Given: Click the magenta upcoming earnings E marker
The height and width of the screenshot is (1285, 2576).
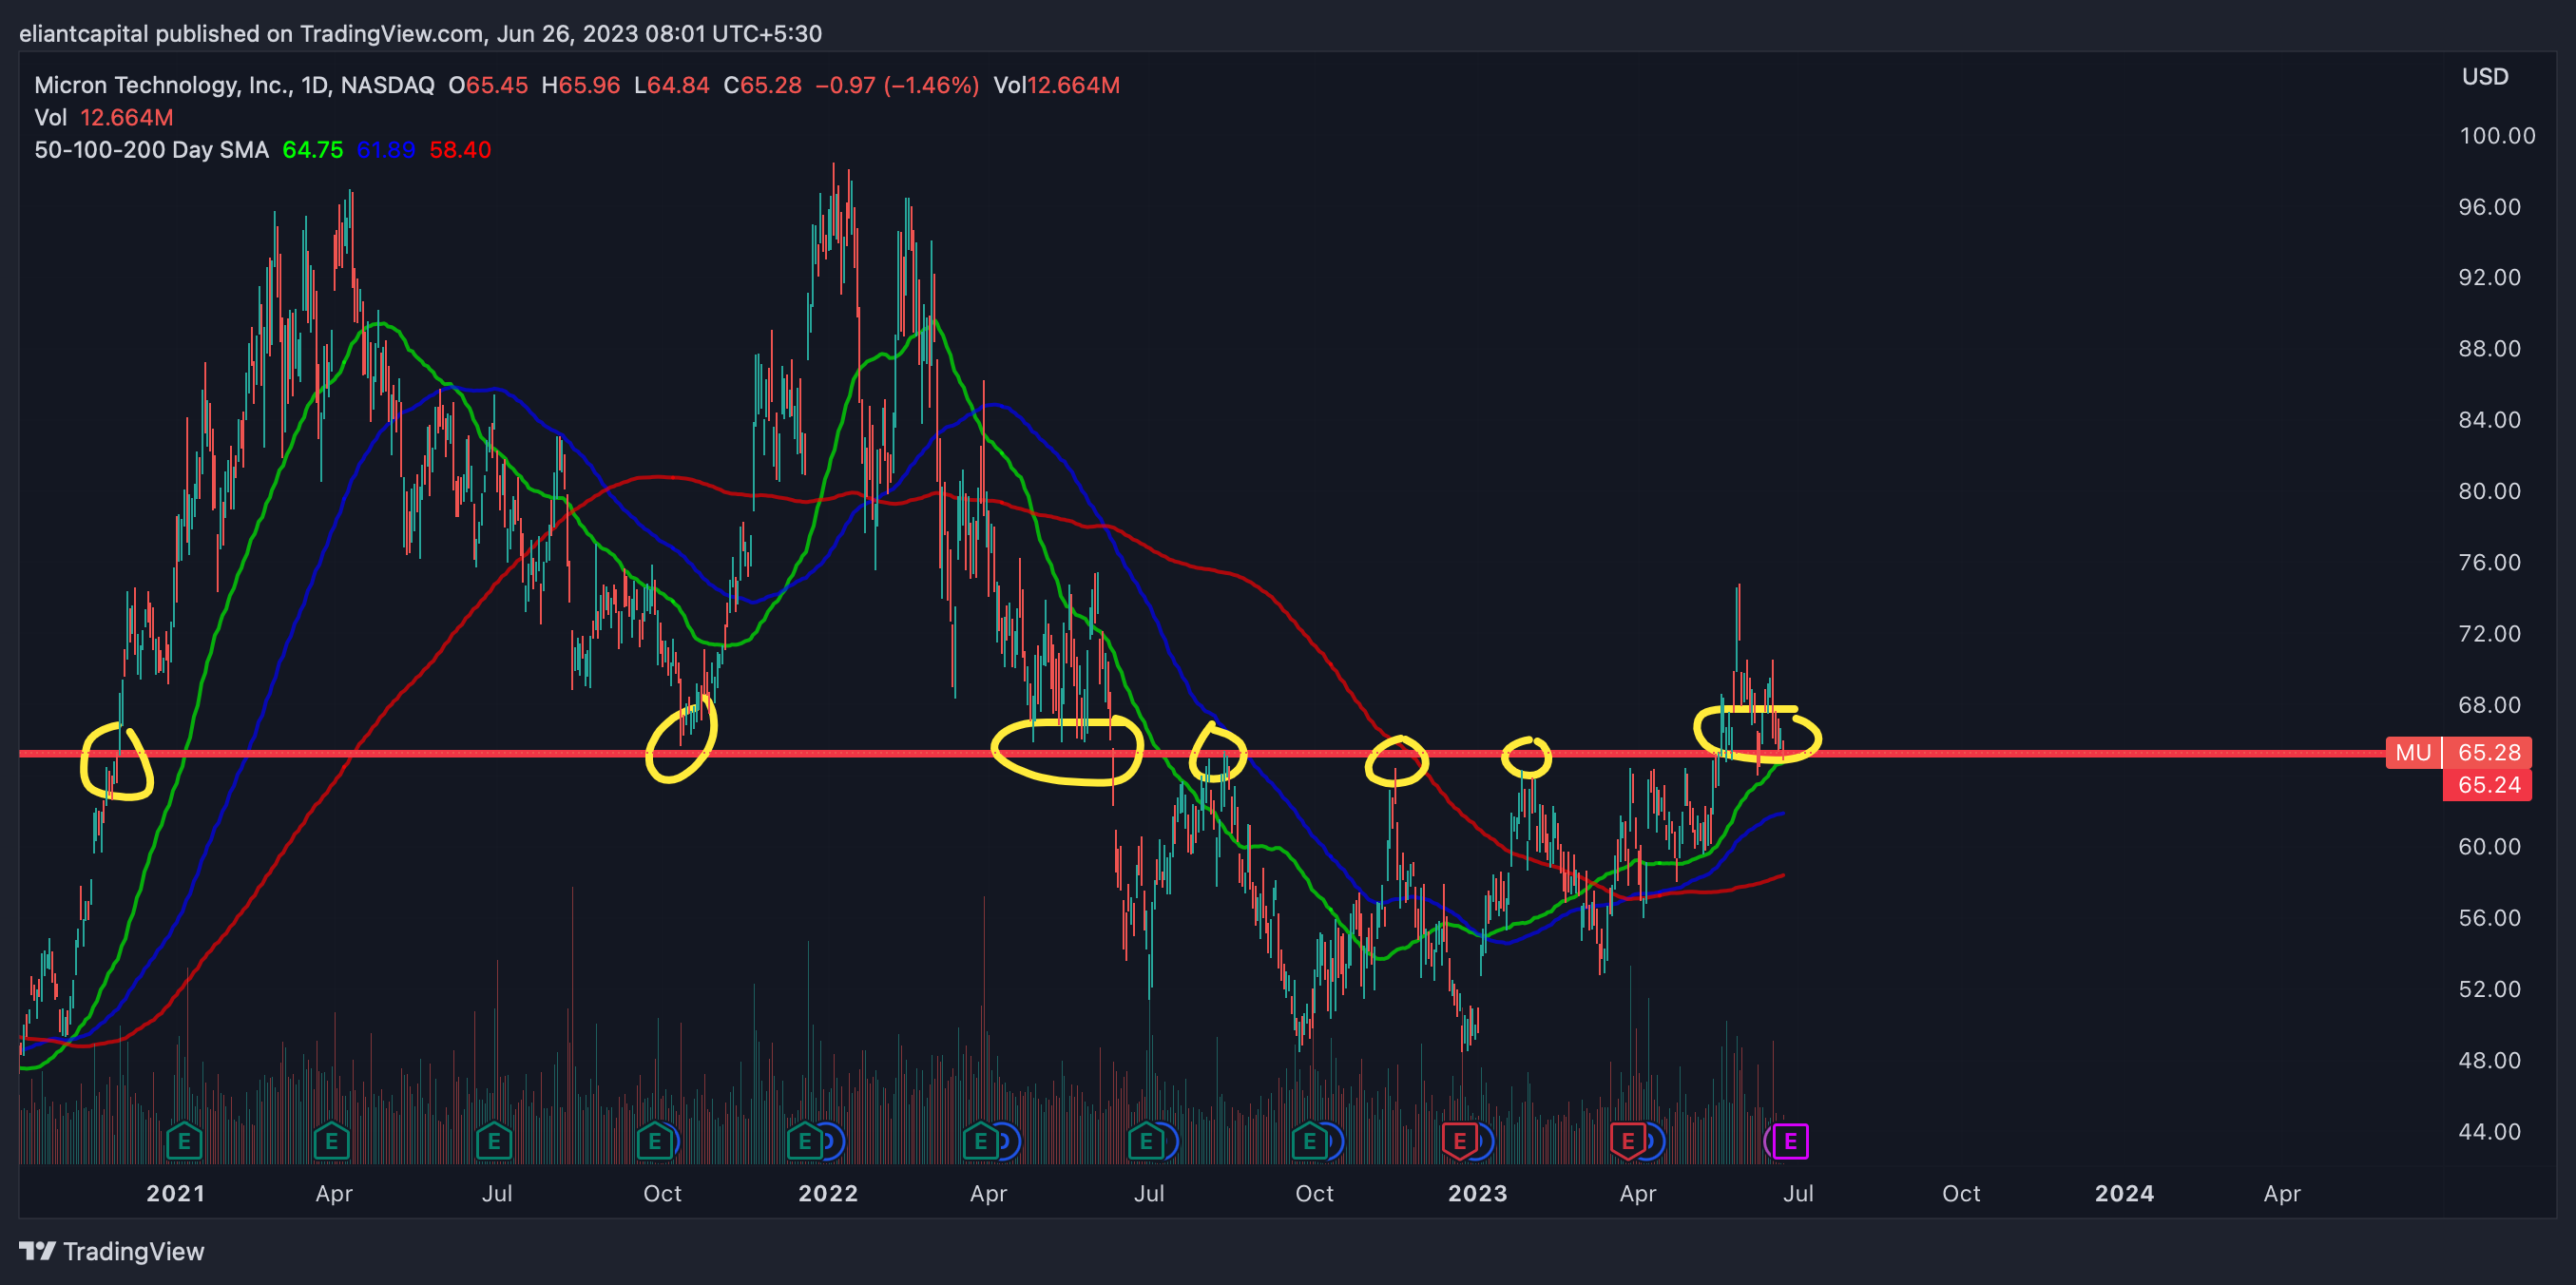Looking at the screenshot, I should (x=1790, y=1141).
